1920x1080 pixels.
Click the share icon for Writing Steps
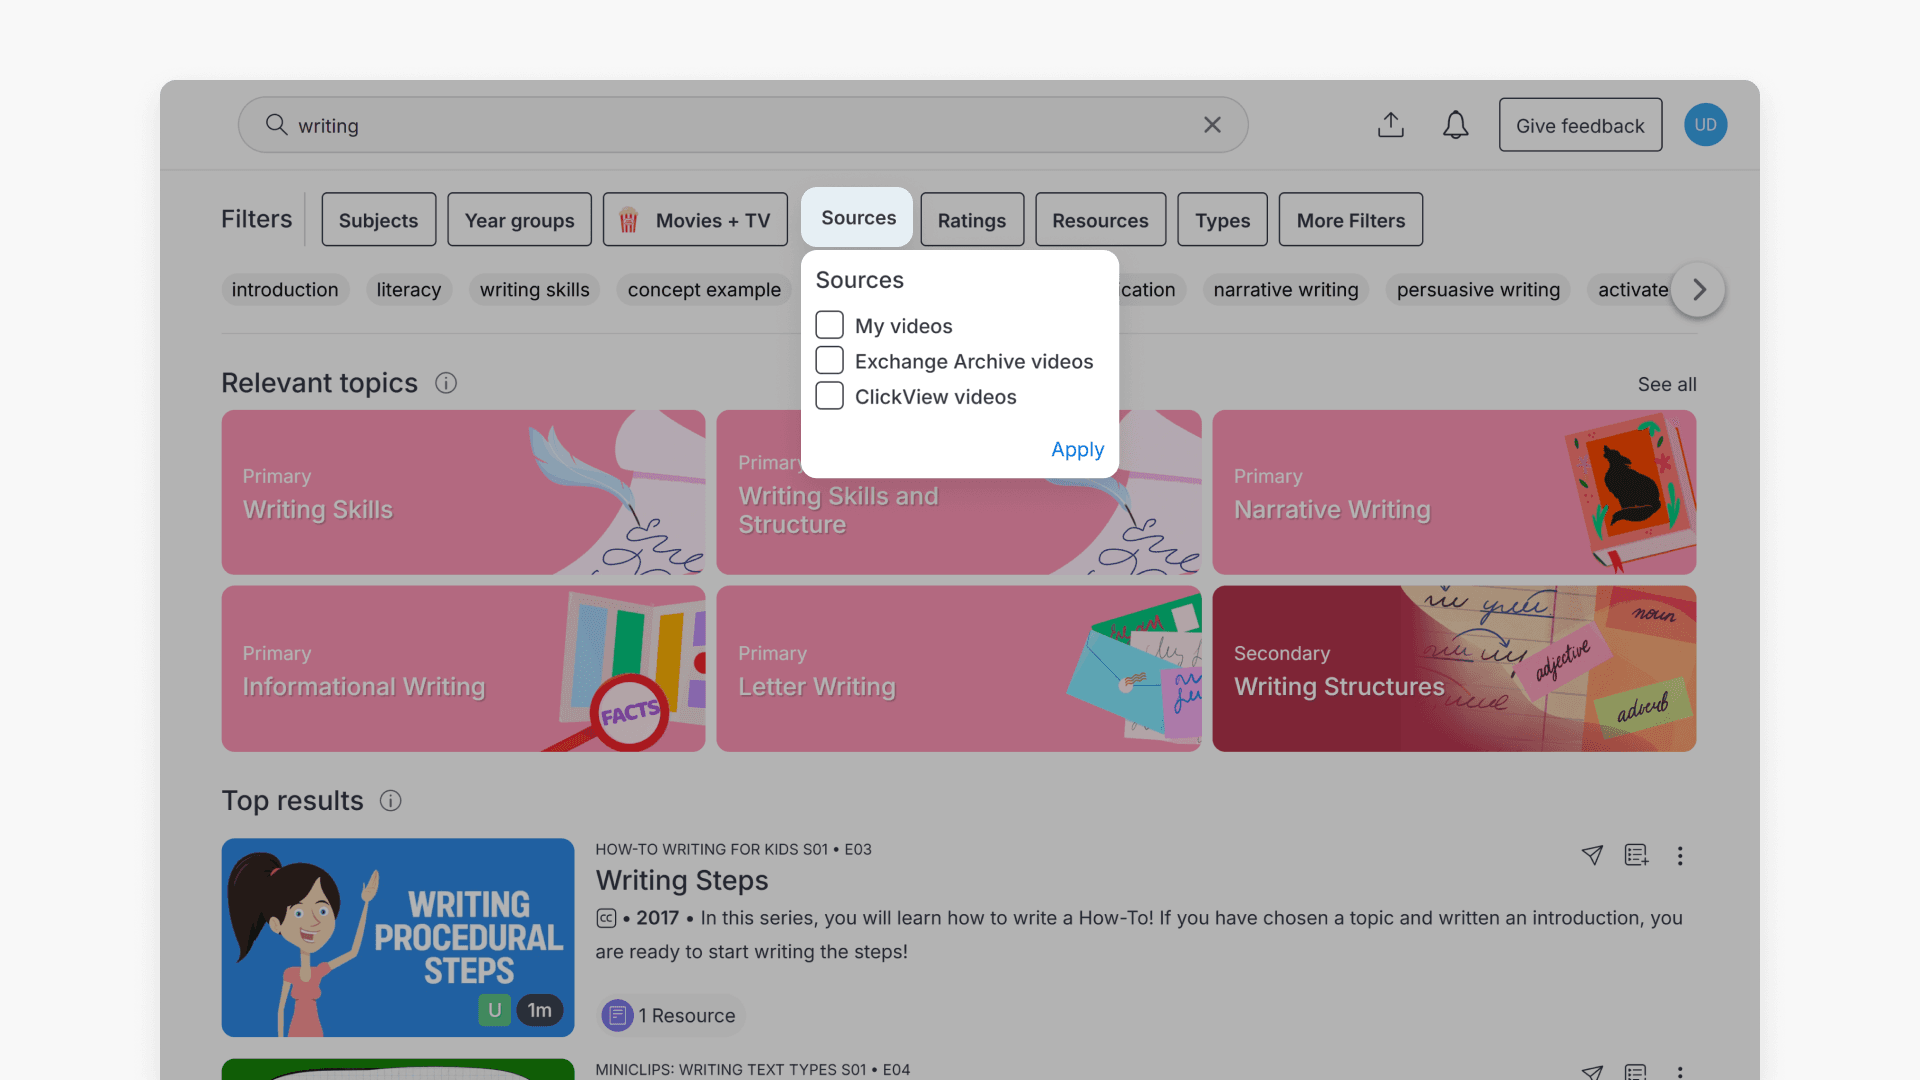(x=1592, y=855)
